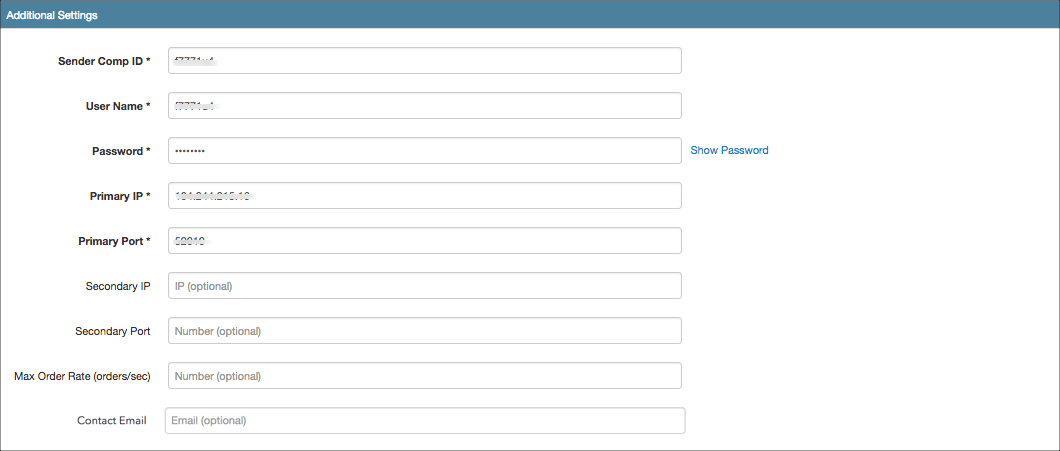Focus the Max Order Rate input
Image resolution: width=1060 pixels, height=451 pixels.
click(425, 375)
